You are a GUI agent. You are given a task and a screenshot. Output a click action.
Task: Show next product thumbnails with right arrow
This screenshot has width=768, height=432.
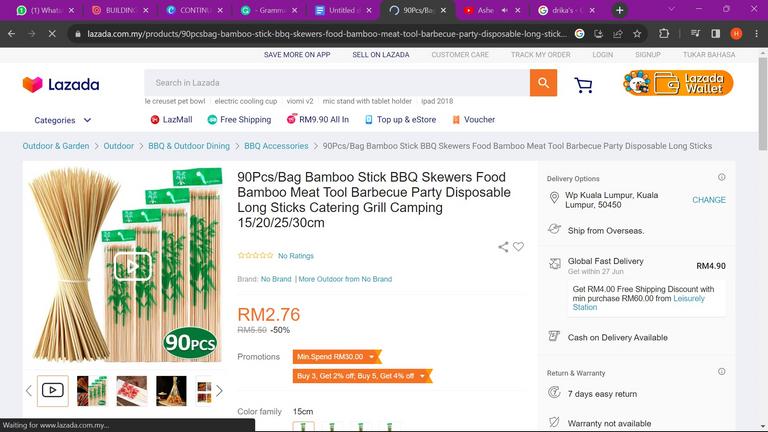[219, 391]
